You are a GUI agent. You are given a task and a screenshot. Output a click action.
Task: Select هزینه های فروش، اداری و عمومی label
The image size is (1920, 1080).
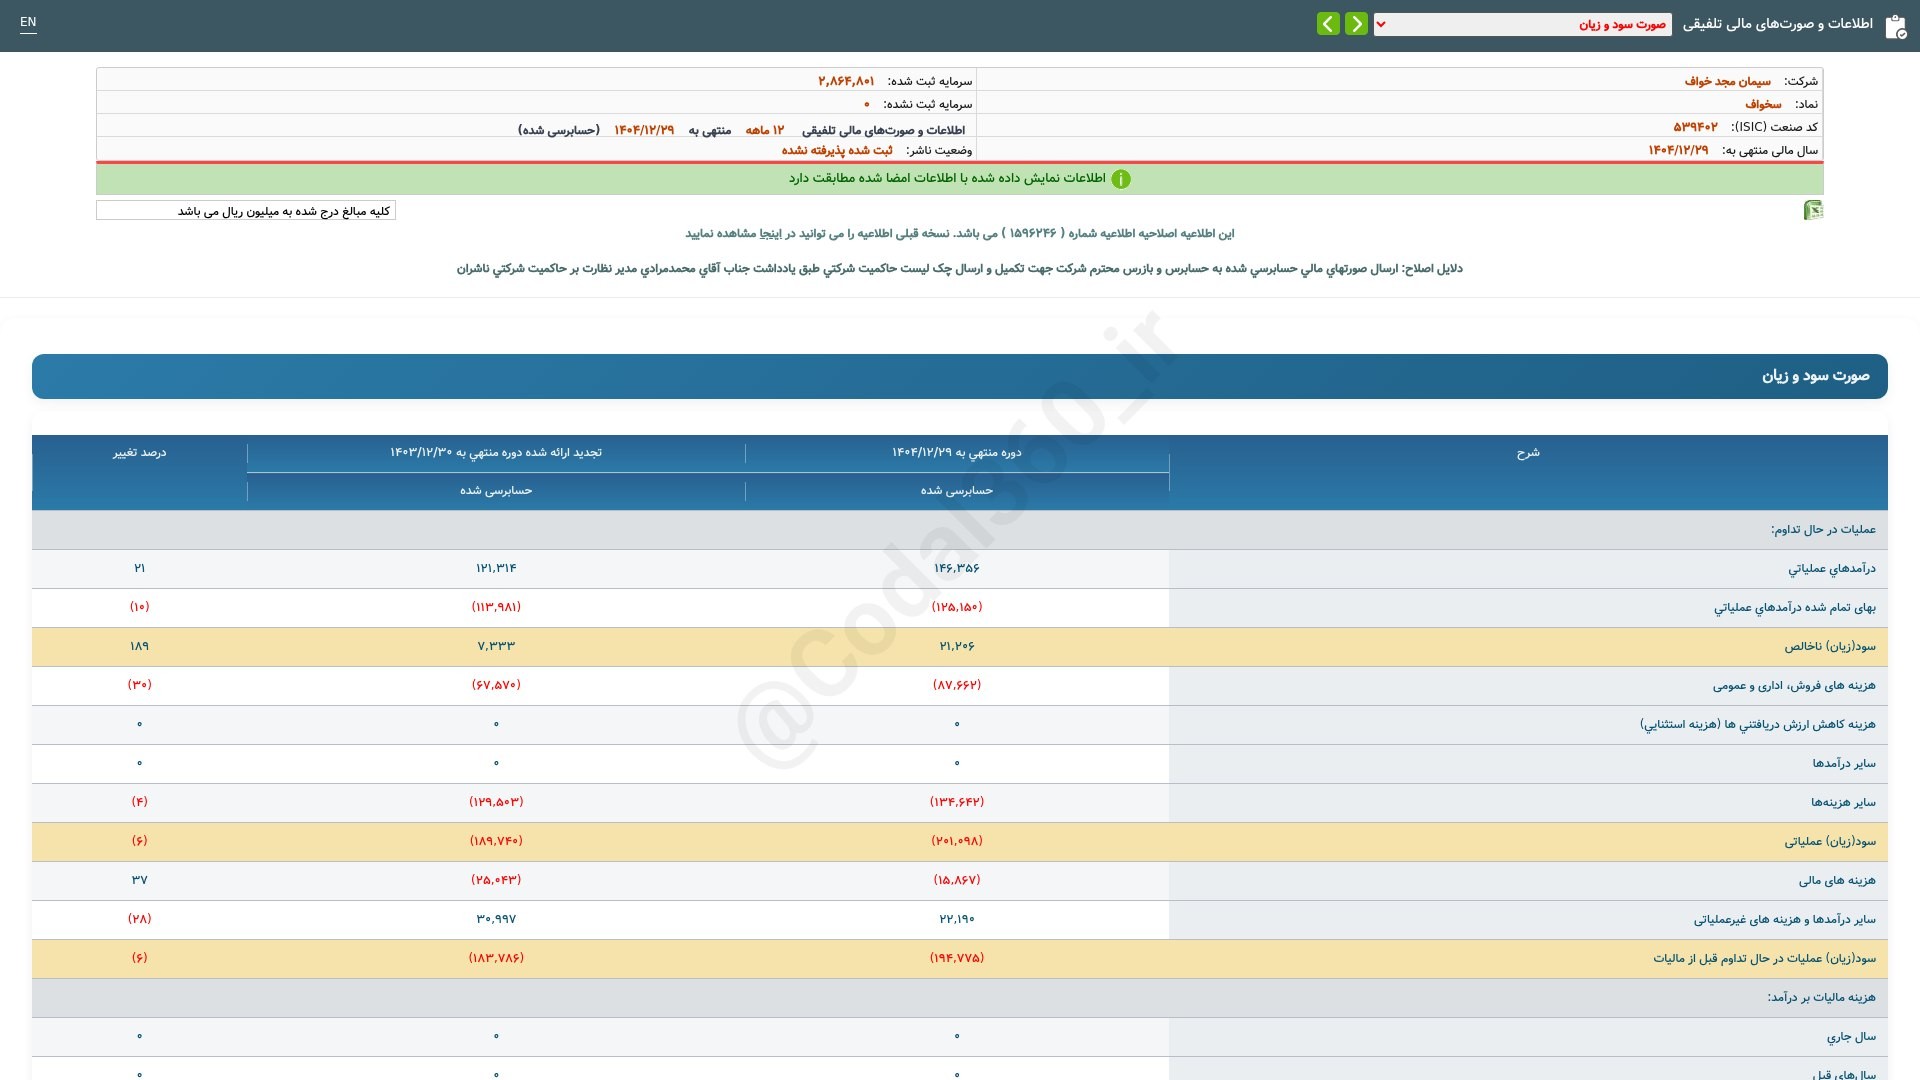tap(1794, 686)
